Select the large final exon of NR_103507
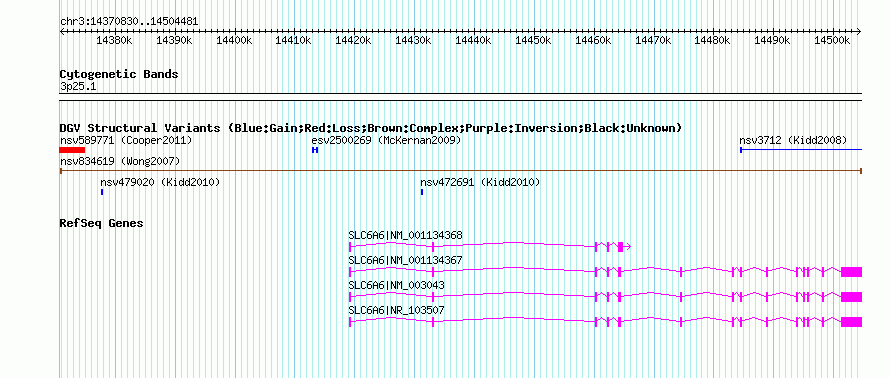 pos(851,322)
